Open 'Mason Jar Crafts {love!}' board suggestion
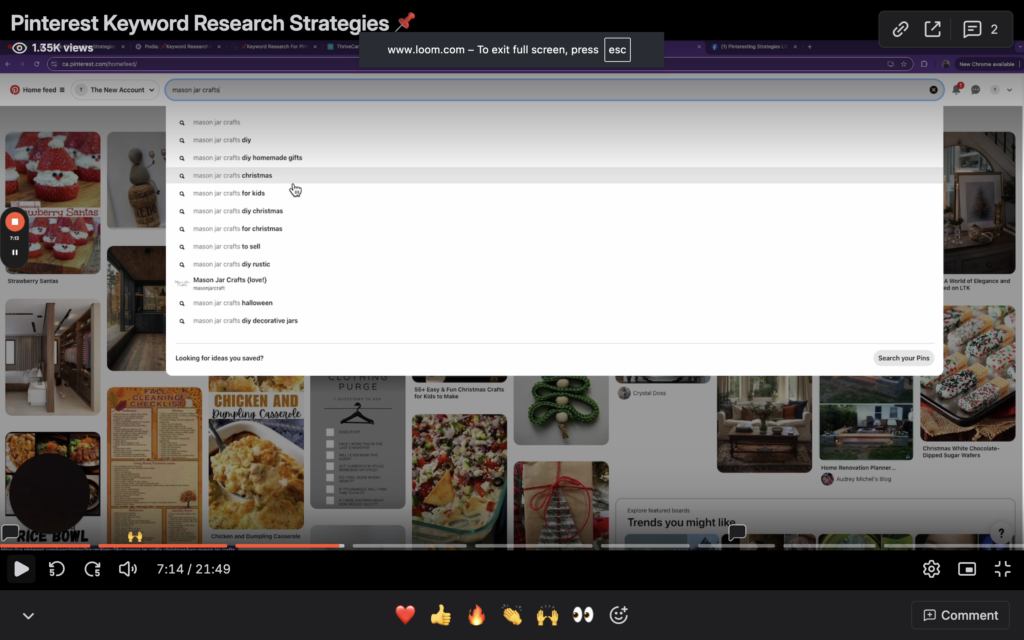Screen dimensions: 1024x640 554,283
